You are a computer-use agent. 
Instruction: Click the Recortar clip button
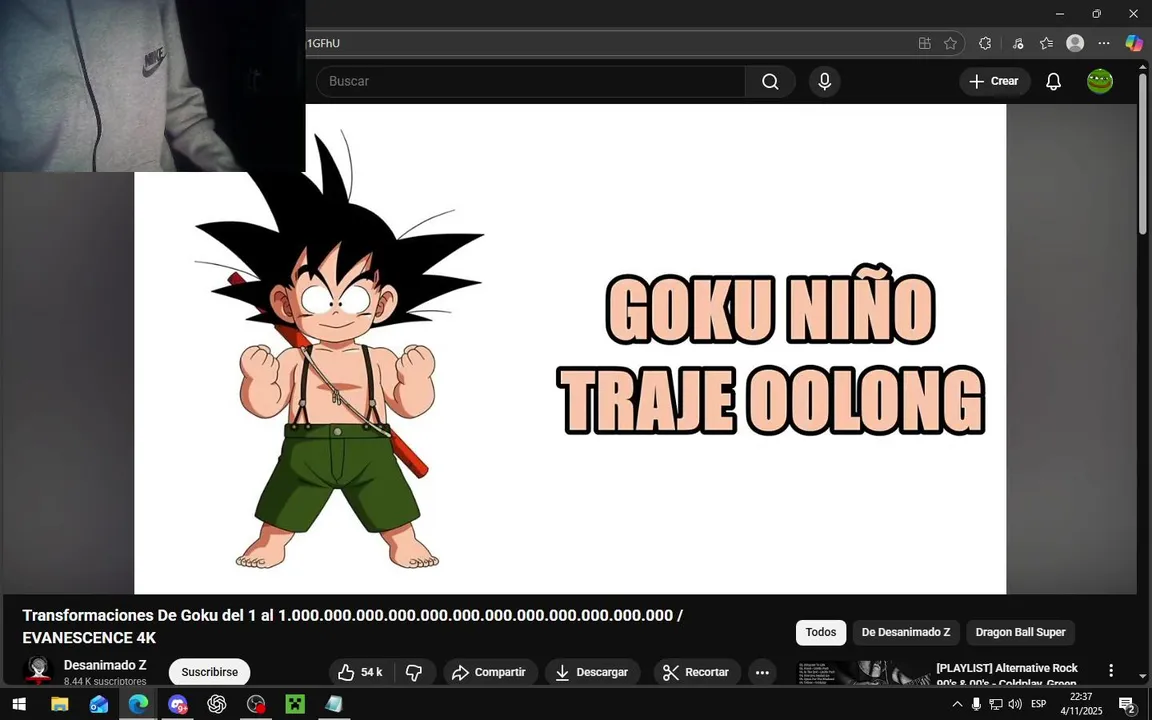click(x=696, y=672)
